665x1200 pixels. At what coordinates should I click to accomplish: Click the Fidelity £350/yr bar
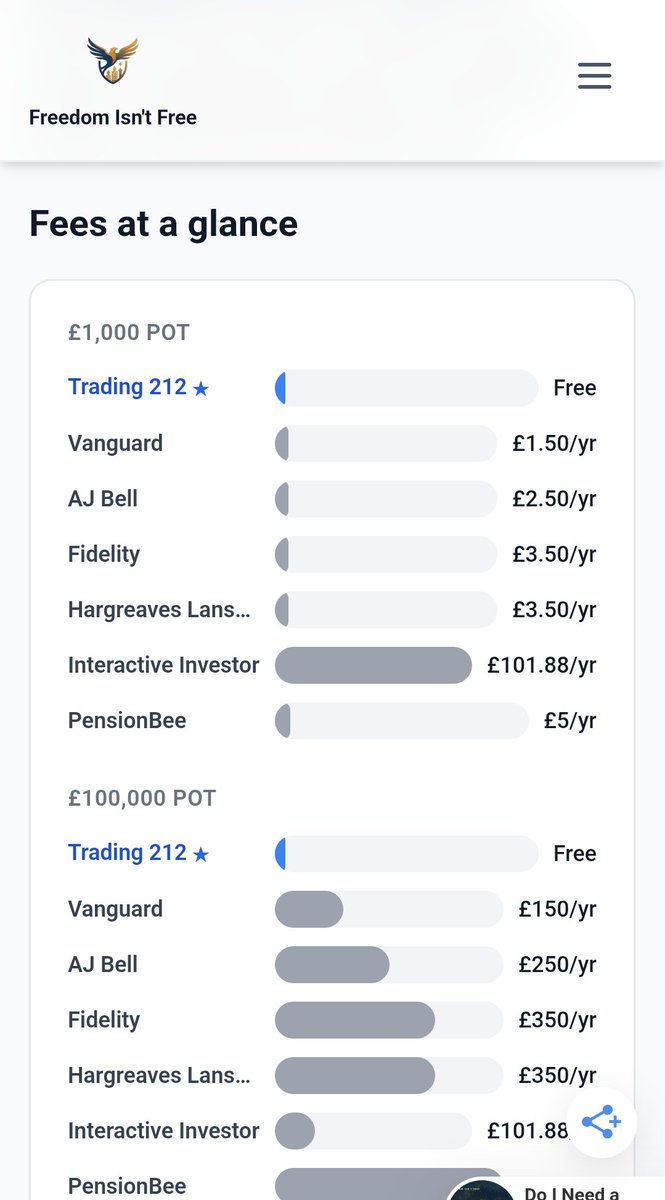[389, 1020]
